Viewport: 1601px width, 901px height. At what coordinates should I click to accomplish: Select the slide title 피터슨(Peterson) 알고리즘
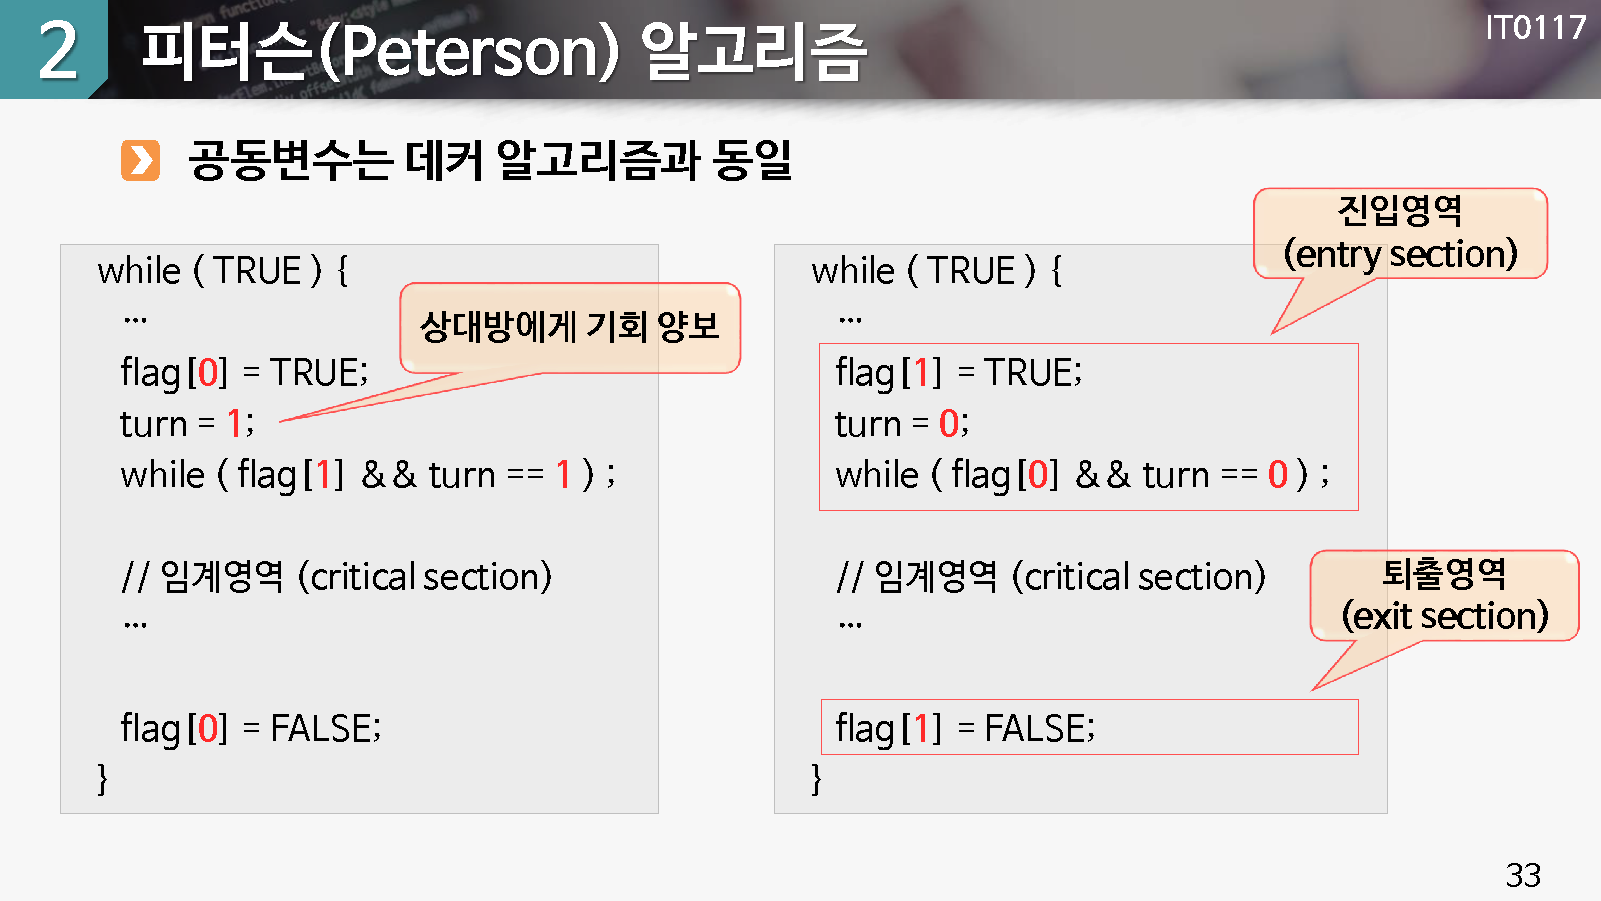pos(503,51)
